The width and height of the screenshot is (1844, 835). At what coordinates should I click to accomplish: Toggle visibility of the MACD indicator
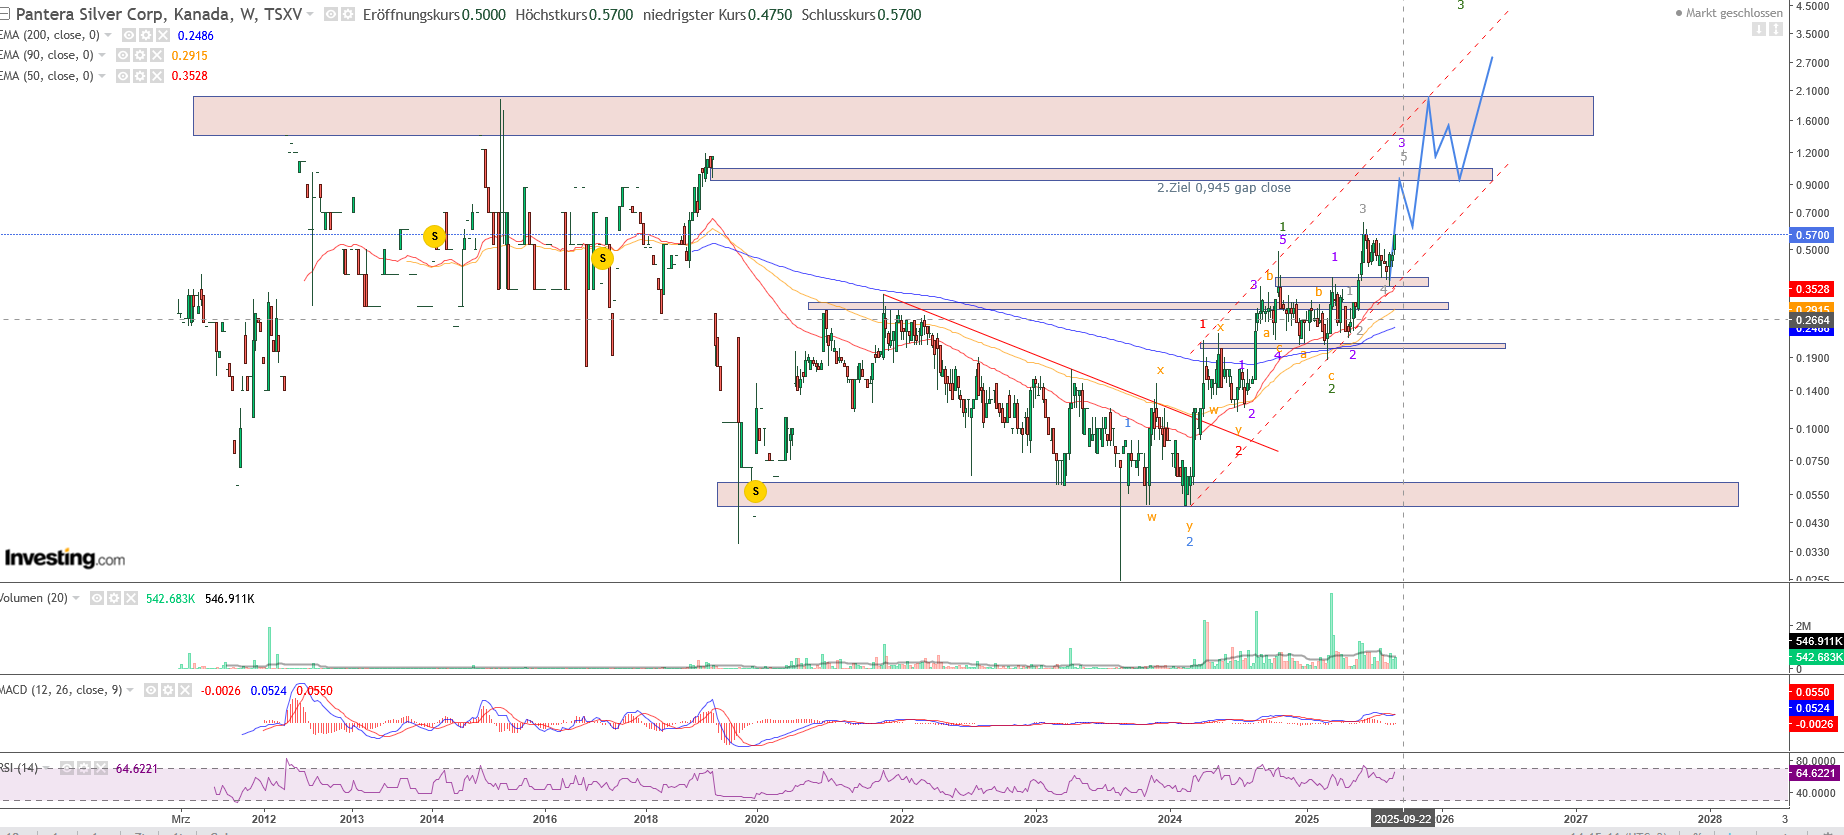pyautogui.click(x=151, y=690)
